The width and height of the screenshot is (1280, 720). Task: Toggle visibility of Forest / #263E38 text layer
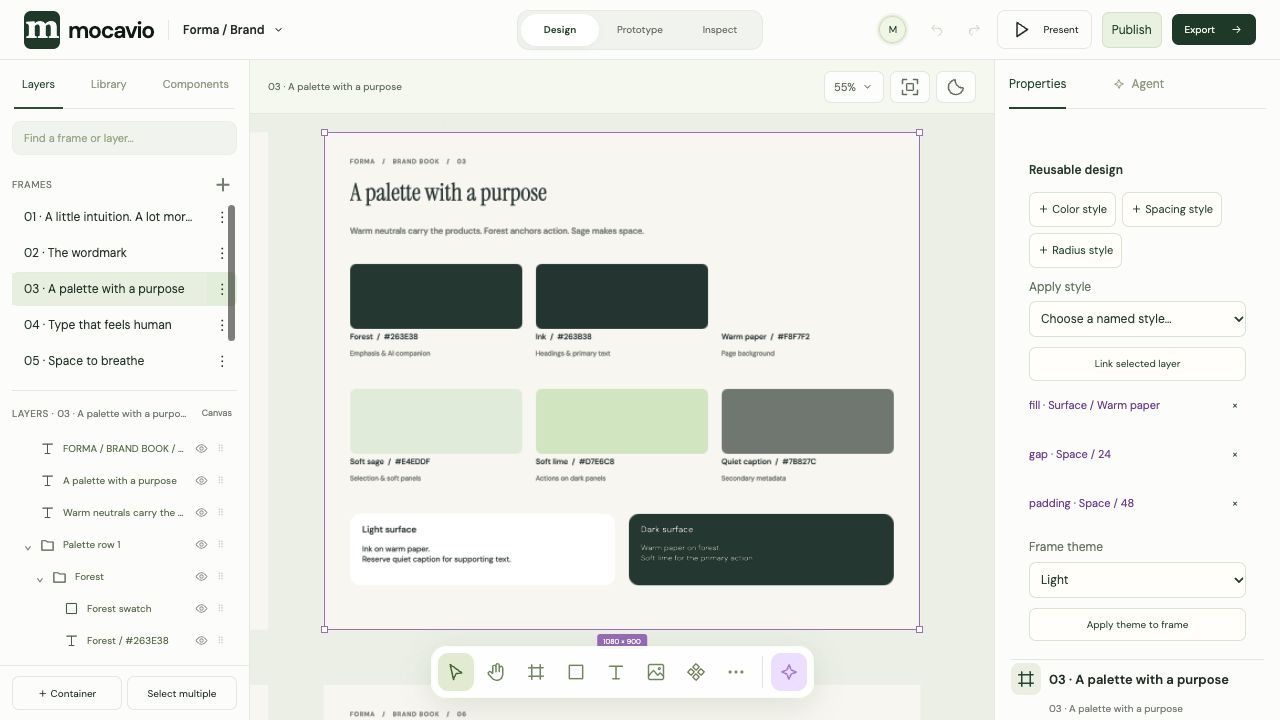click(201, 641)
